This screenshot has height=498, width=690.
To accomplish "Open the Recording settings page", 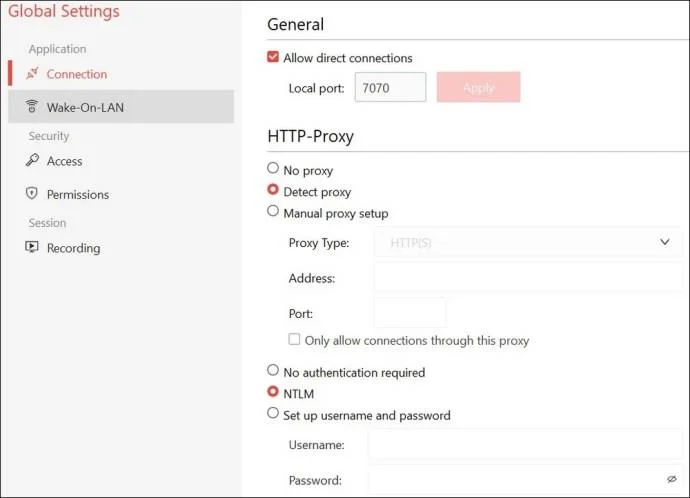I will [121, 248].
